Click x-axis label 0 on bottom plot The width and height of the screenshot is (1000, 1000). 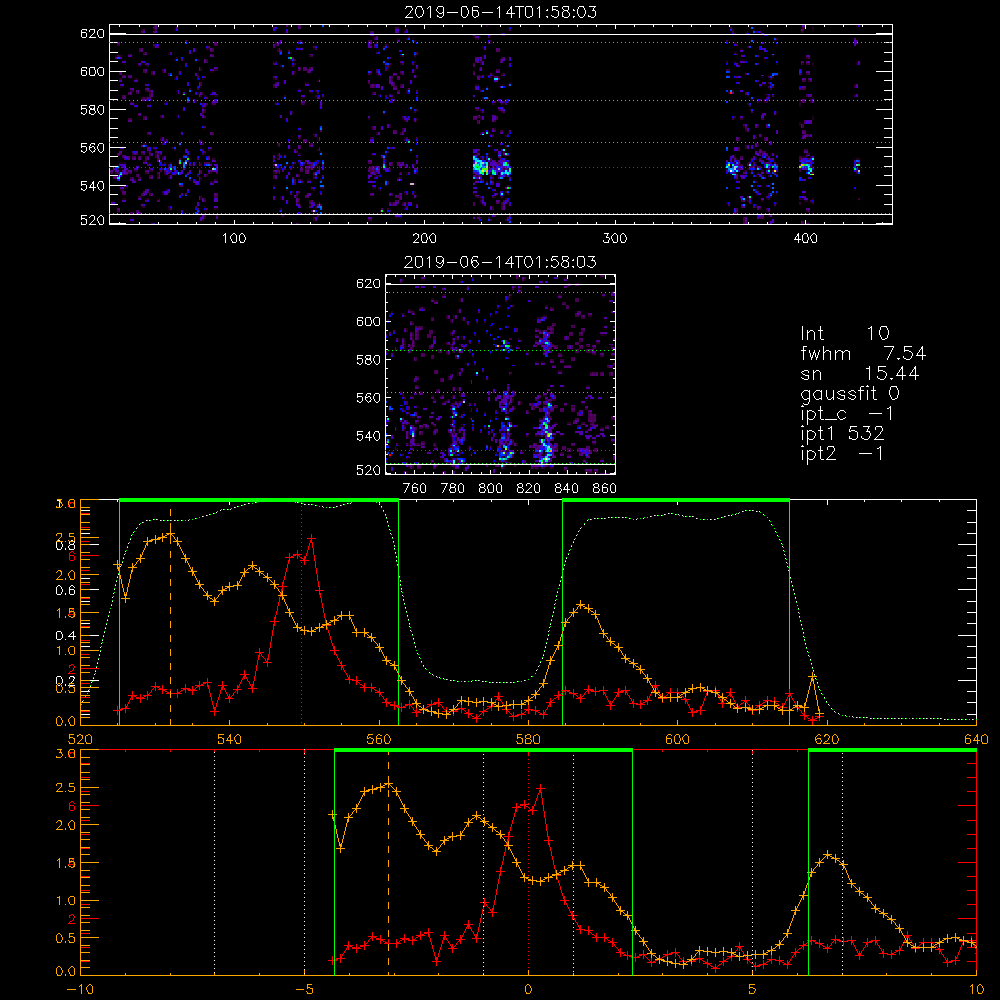click(529, 990)
